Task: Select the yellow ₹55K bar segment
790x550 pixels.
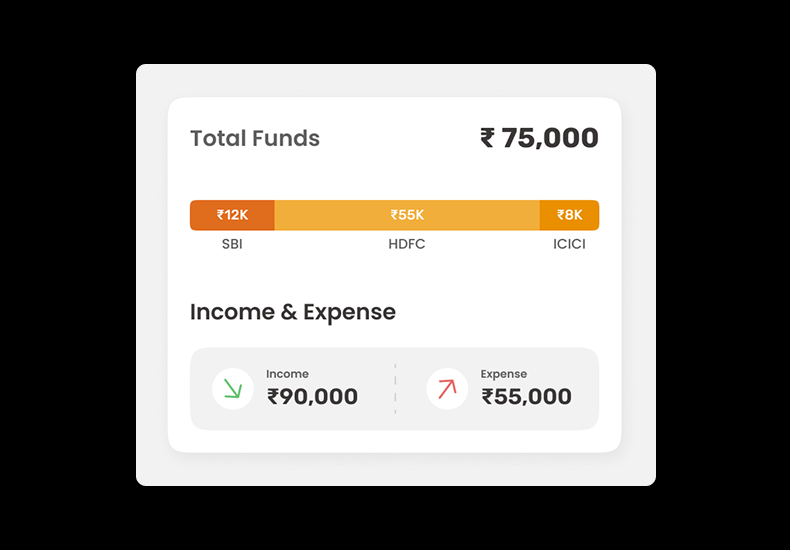Action: pyautogui.click(x=407, y=215)
